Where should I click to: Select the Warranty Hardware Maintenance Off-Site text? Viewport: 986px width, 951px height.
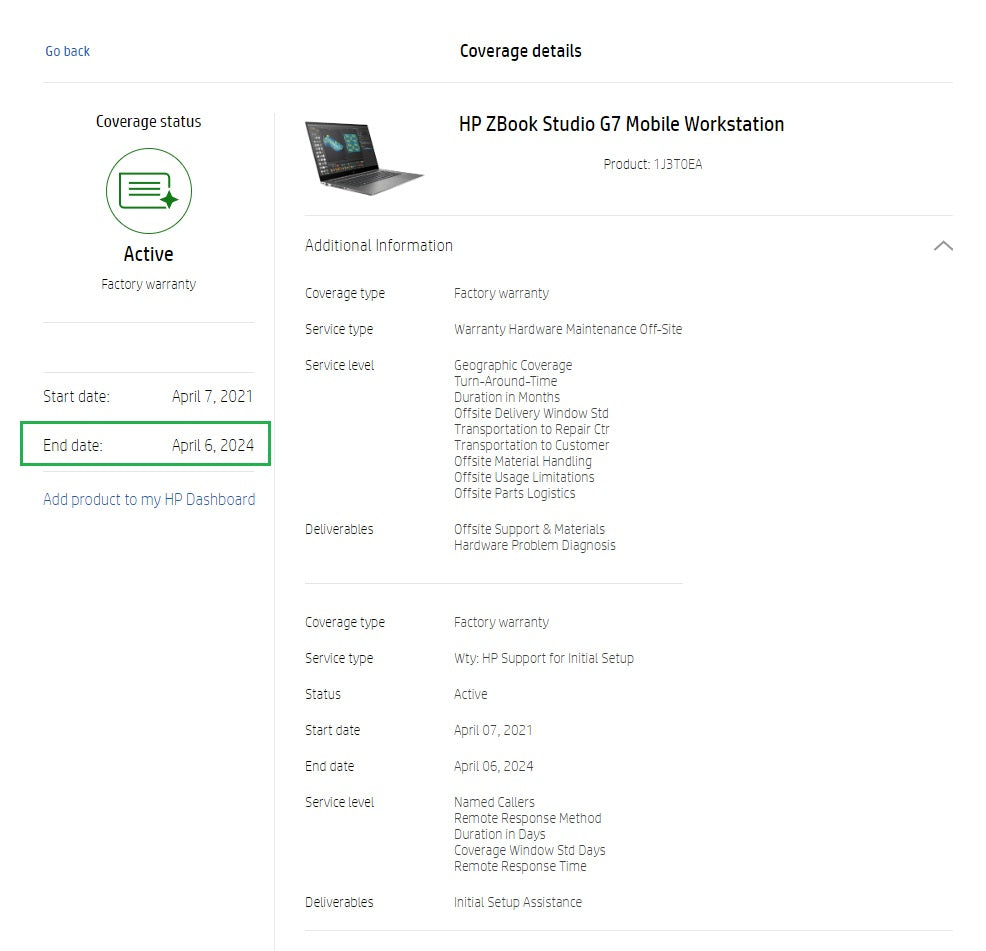568,329
